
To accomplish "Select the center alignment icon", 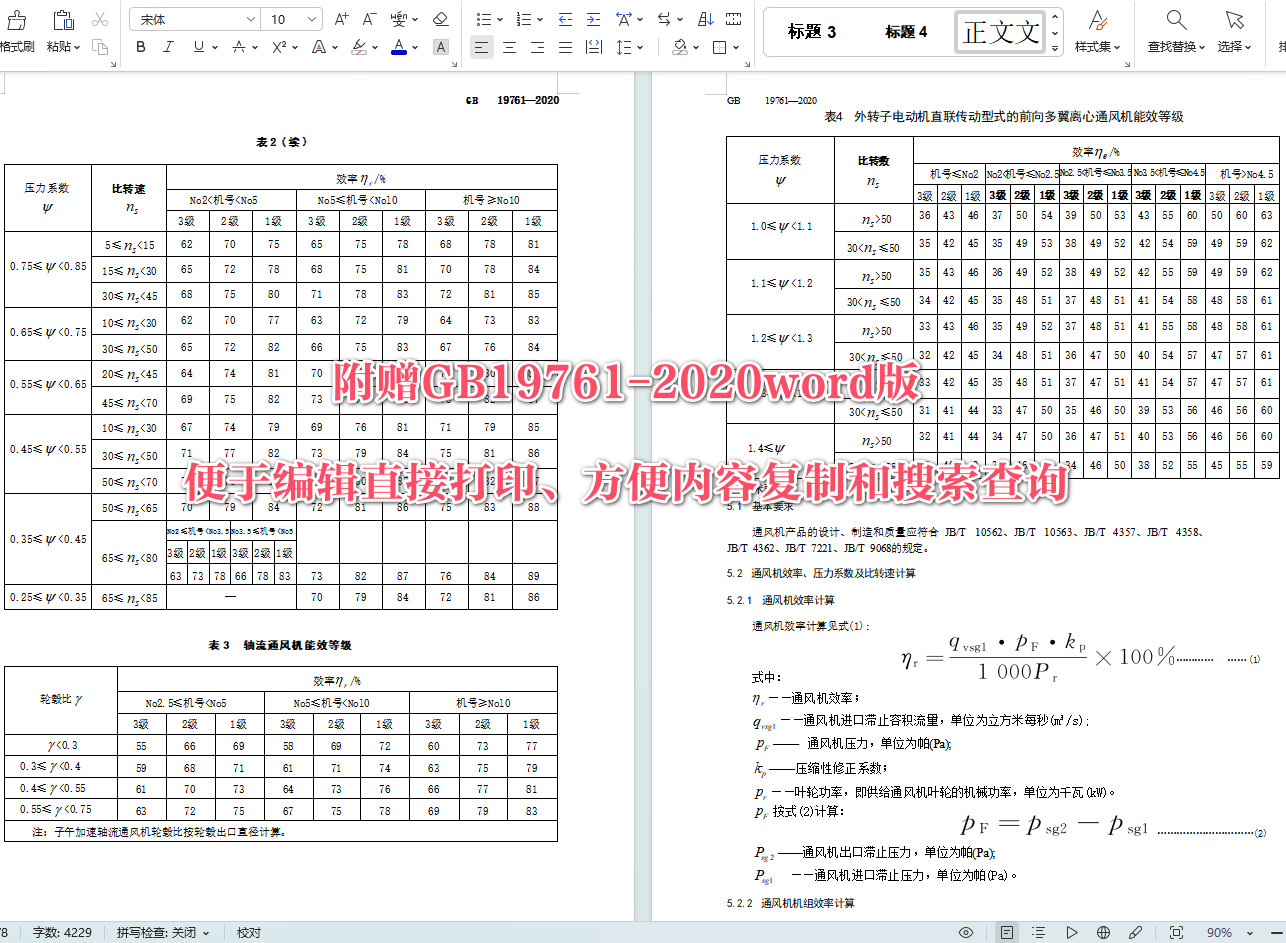I will pos(509,46).
